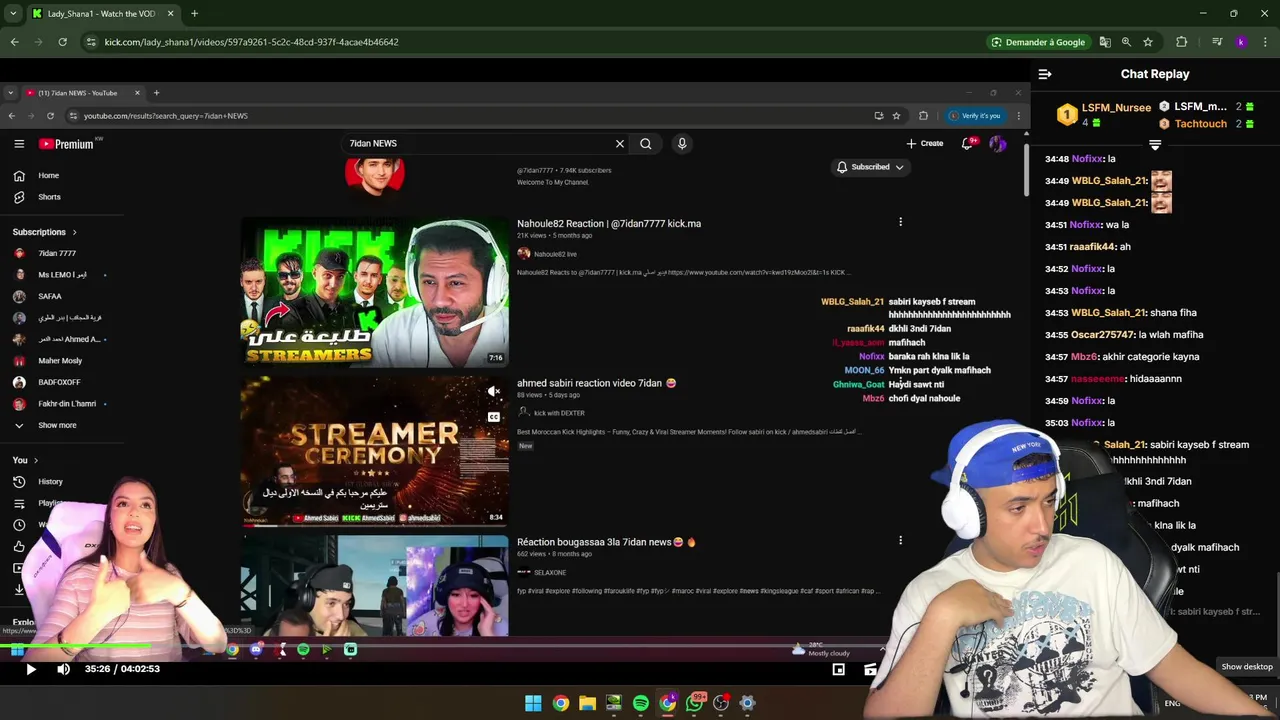This screenshot has width=1280, height=720.
Task: Click Verify it's you in inner browser
Action: click(975, 116)
